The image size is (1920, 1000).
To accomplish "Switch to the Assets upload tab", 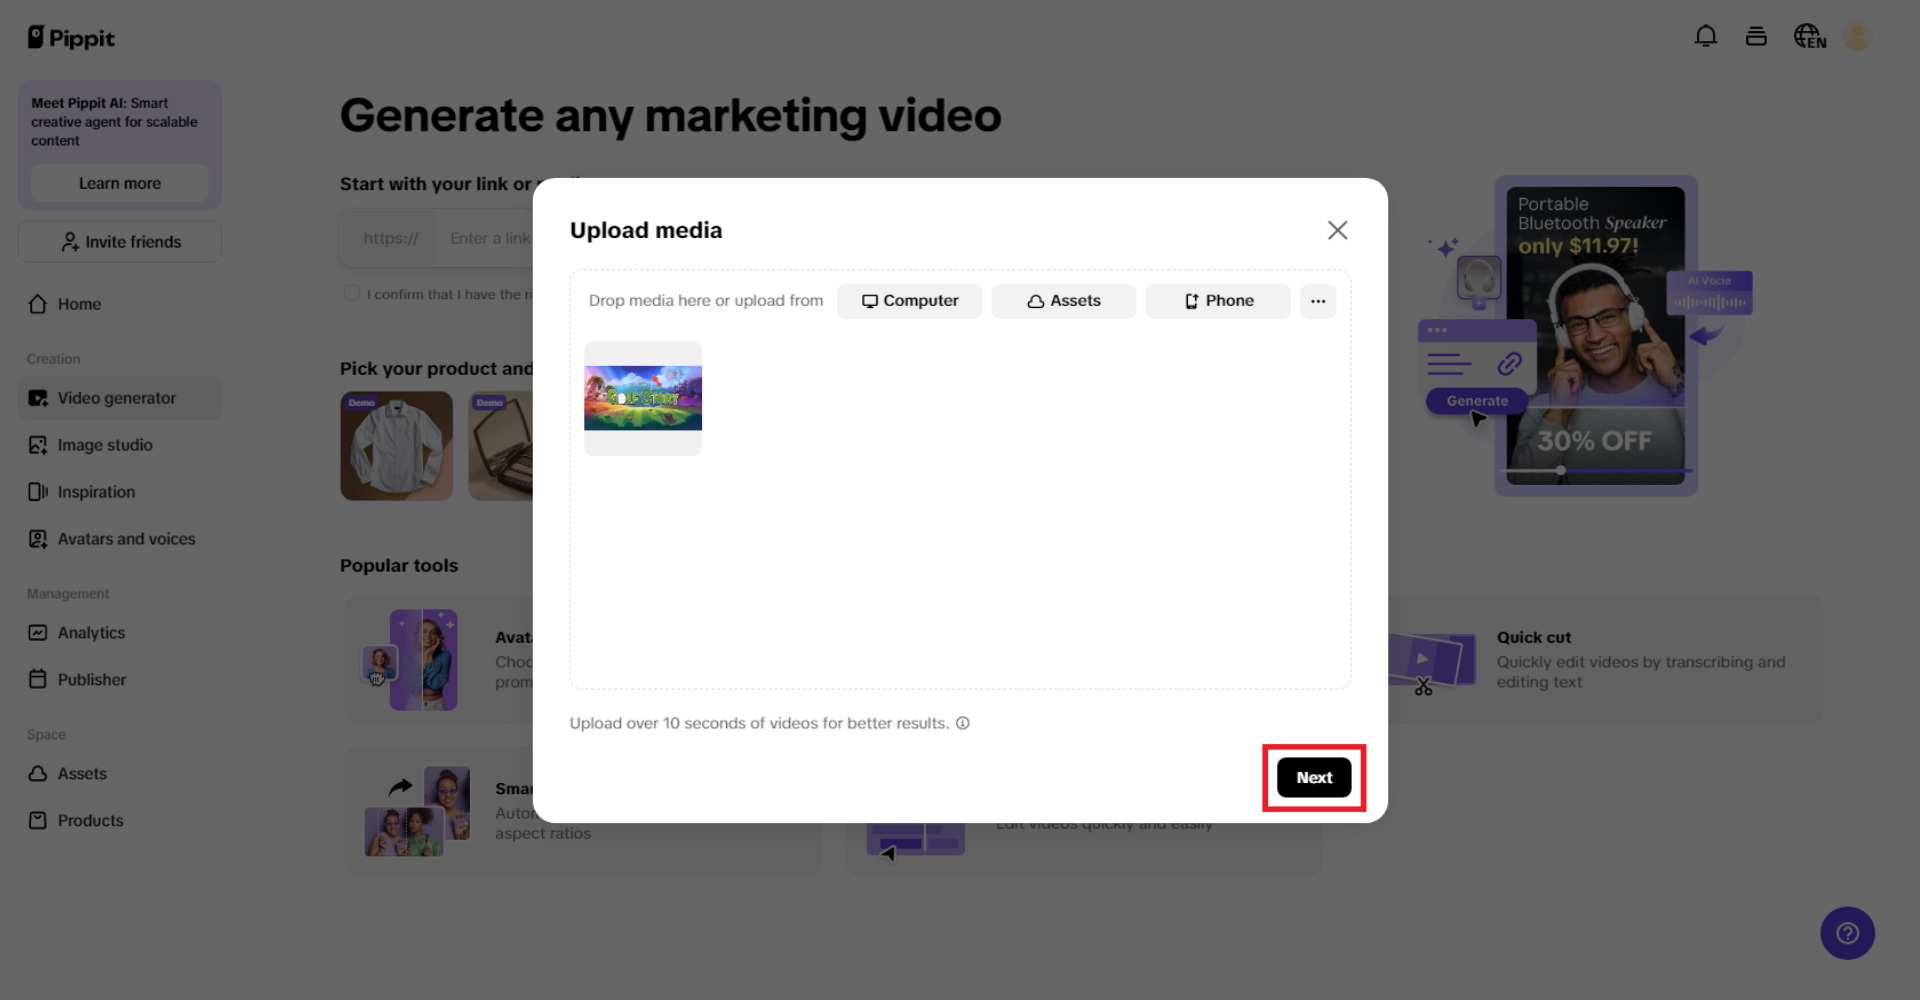I will (1063, 300).
